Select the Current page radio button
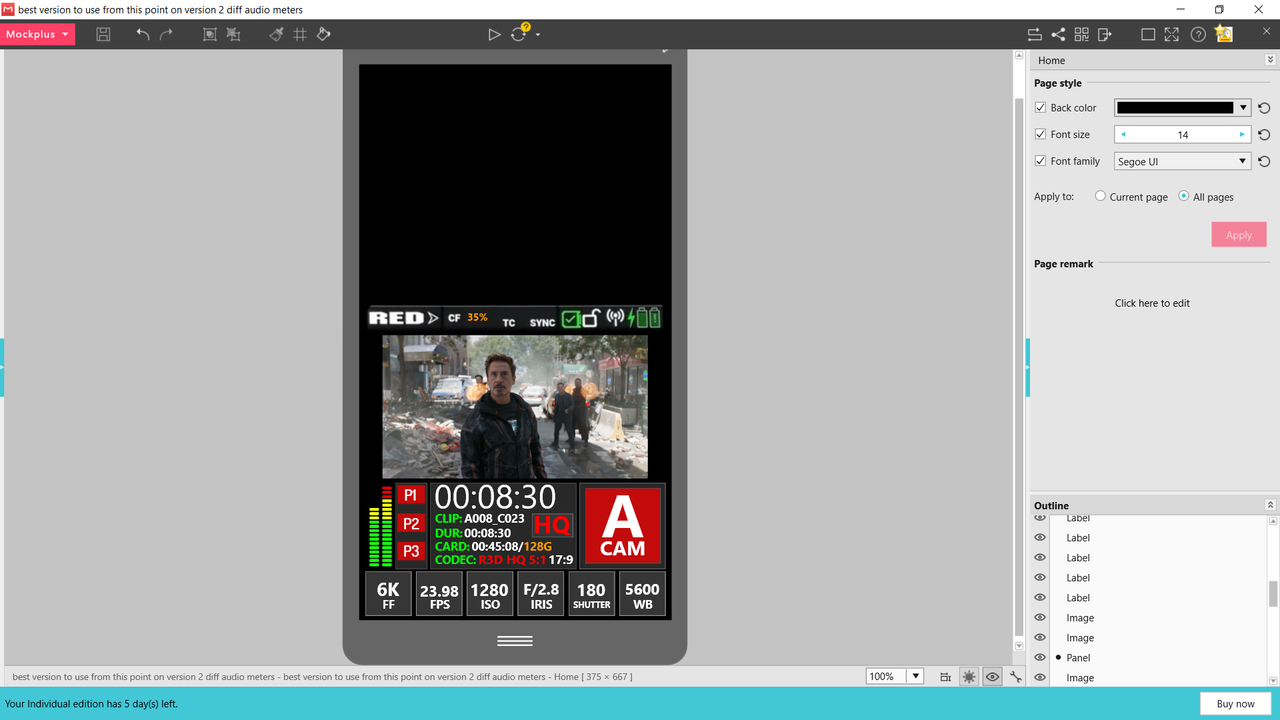 (x=1100, y=196)
